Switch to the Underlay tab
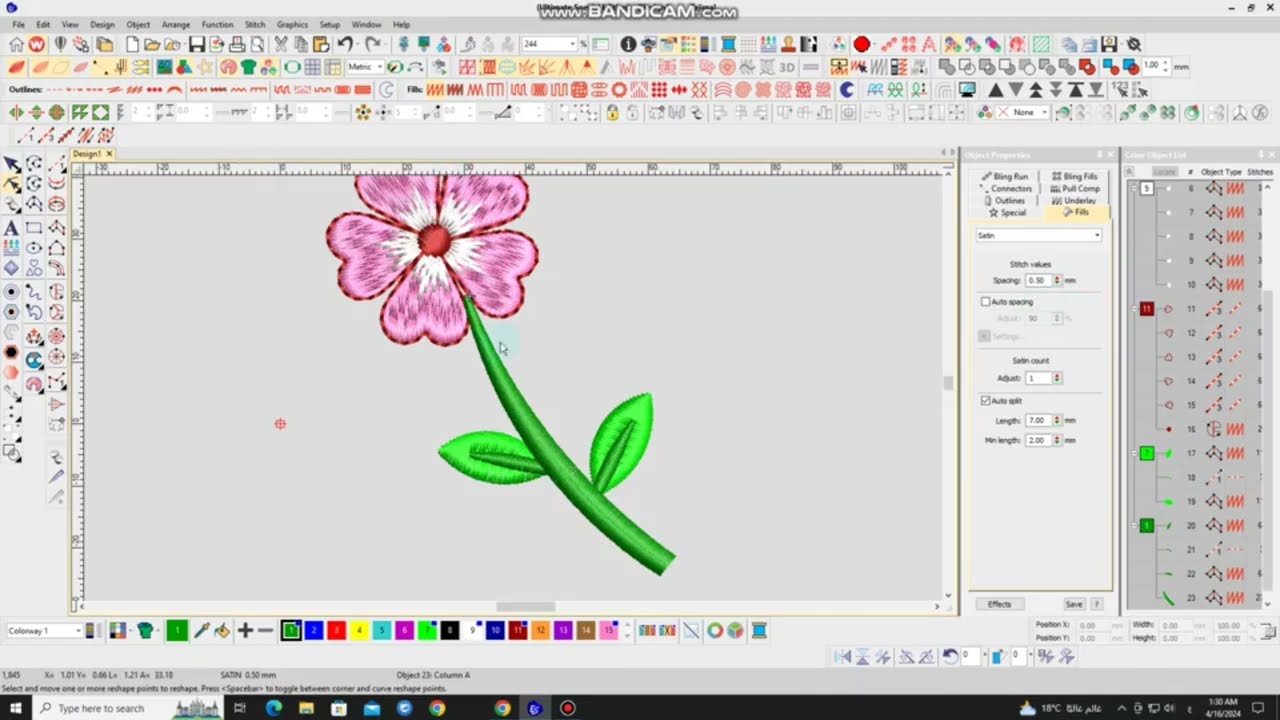The image size is (1280, 720). 1075,200
